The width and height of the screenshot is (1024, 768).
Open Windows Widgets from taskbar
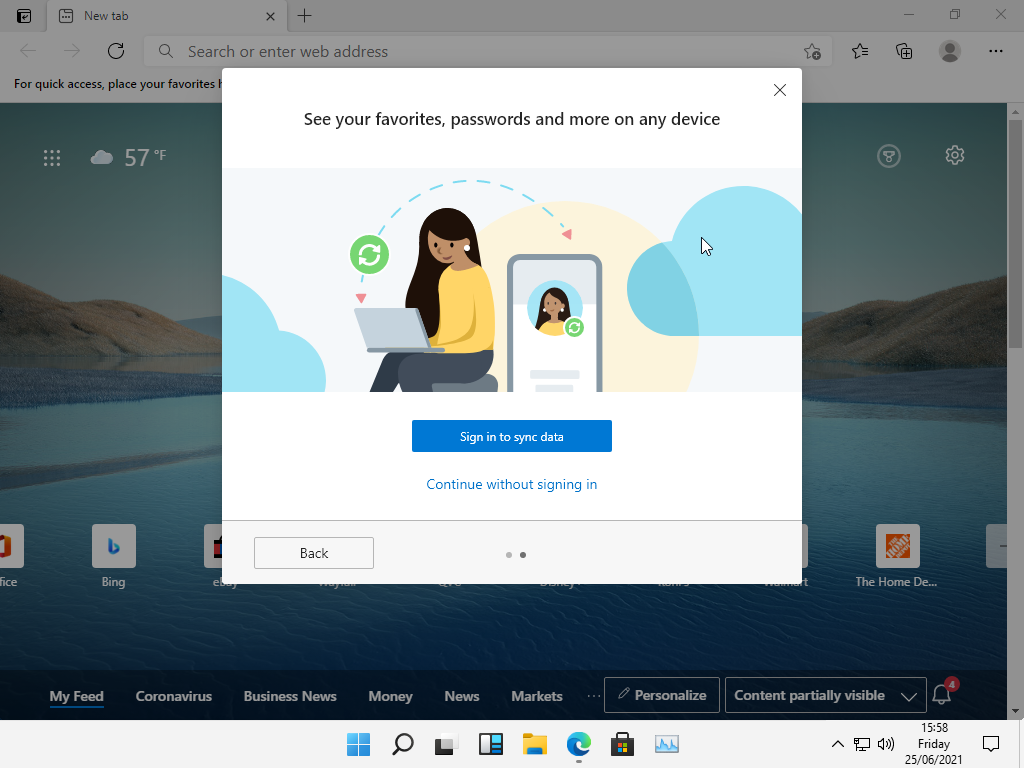tap(490, 744)
